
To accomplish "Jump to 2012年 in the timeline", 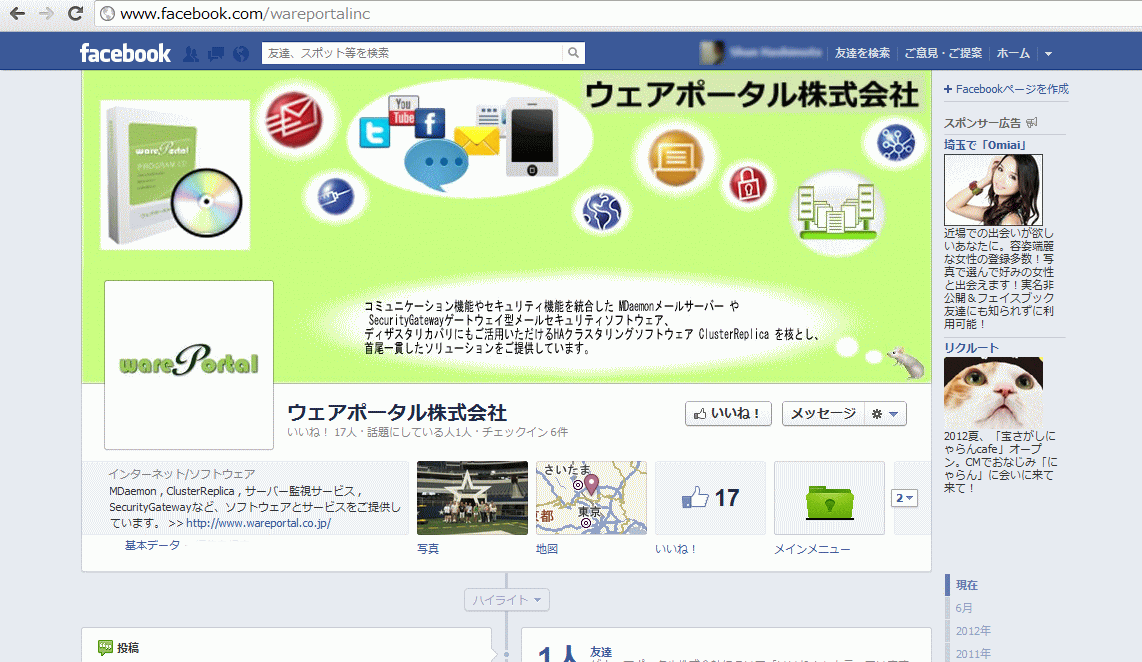I will point(973,631).
